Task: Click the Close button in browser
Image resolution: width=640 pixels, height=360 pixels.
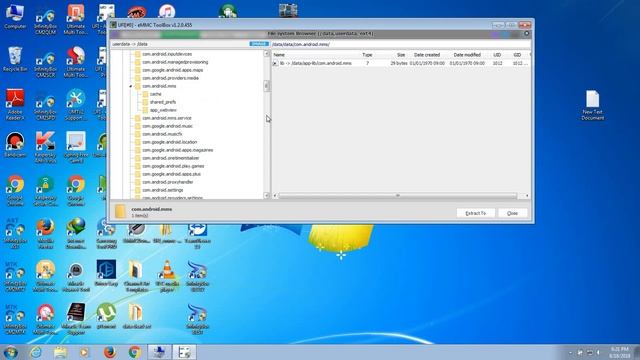Action: coord(512,213)
